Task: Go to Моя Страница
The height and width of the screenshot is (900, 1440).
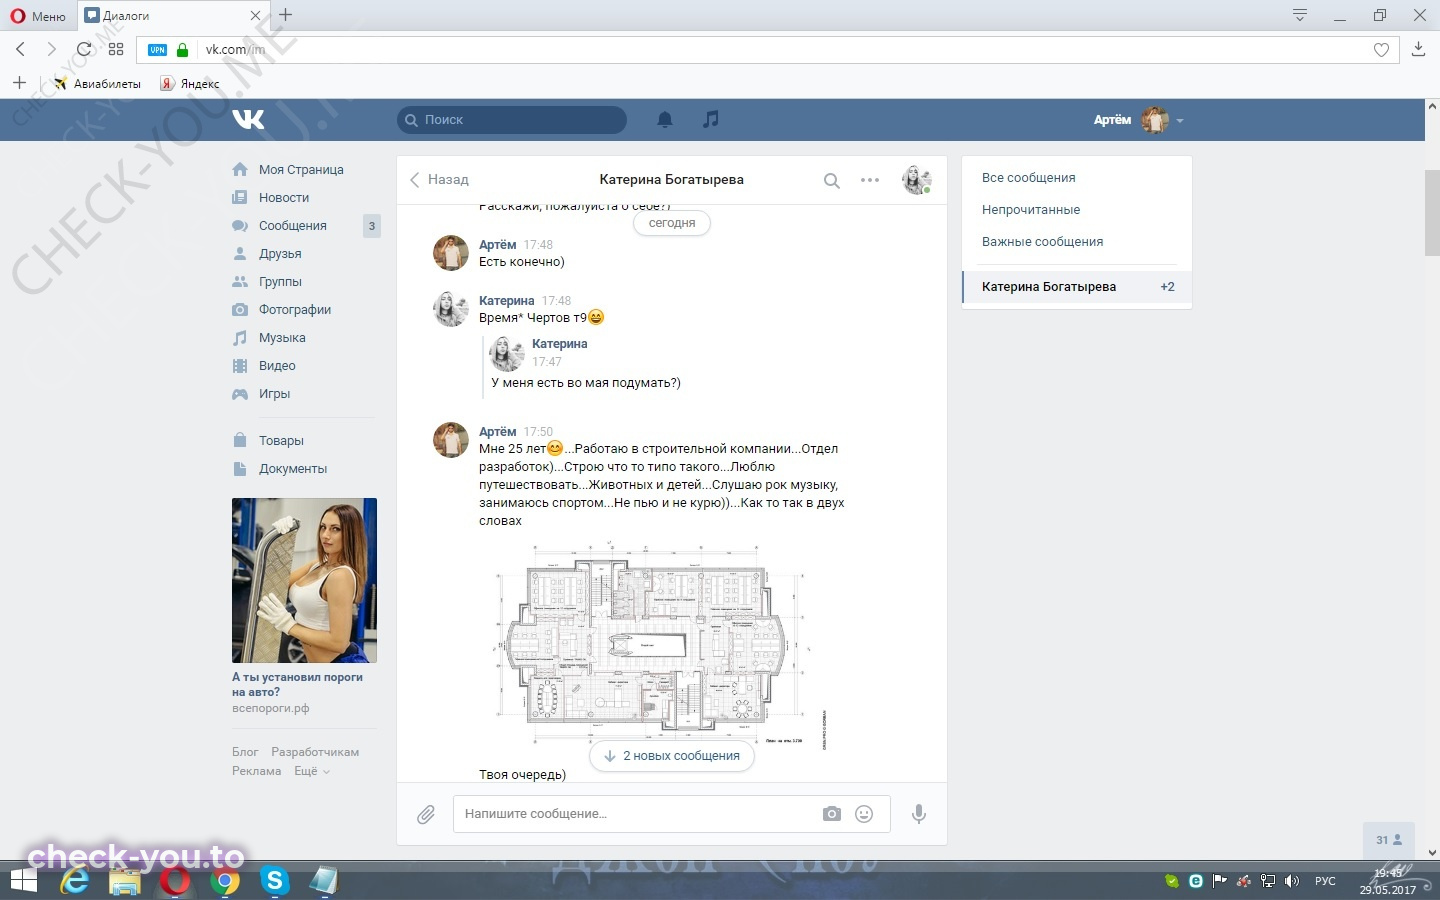Action: pos(302,170)
